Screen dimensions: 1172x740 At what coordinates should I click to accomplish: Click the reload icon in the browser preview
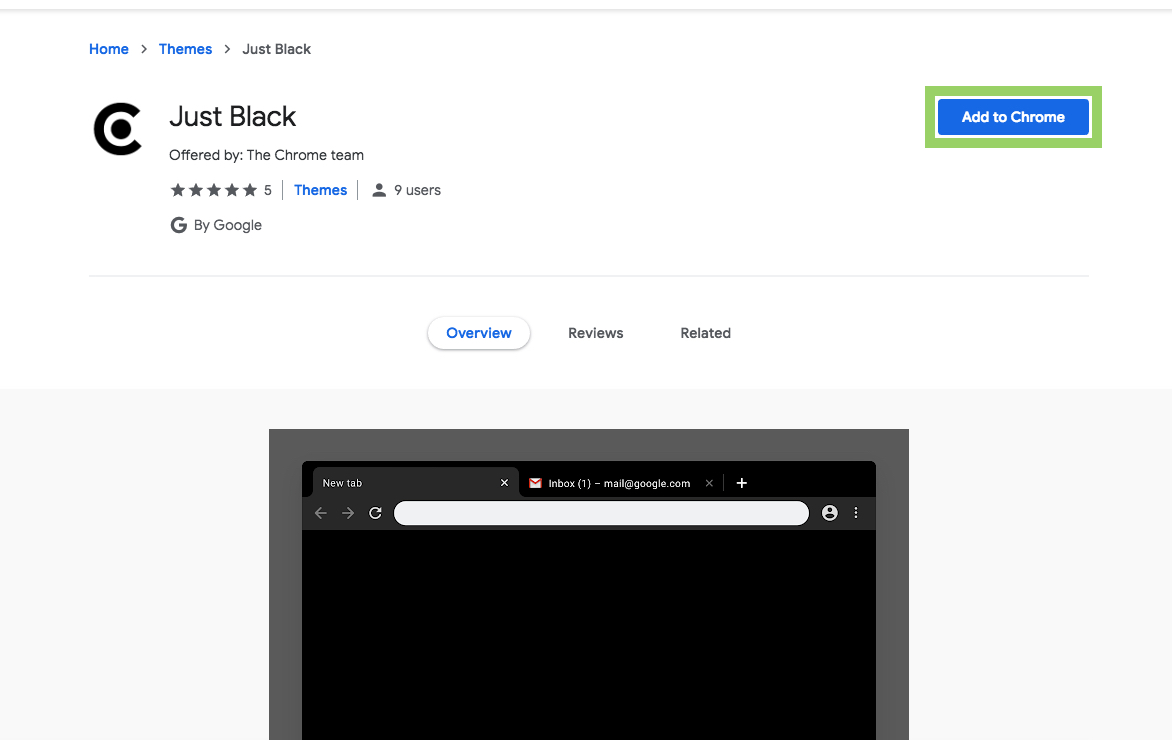375,512
